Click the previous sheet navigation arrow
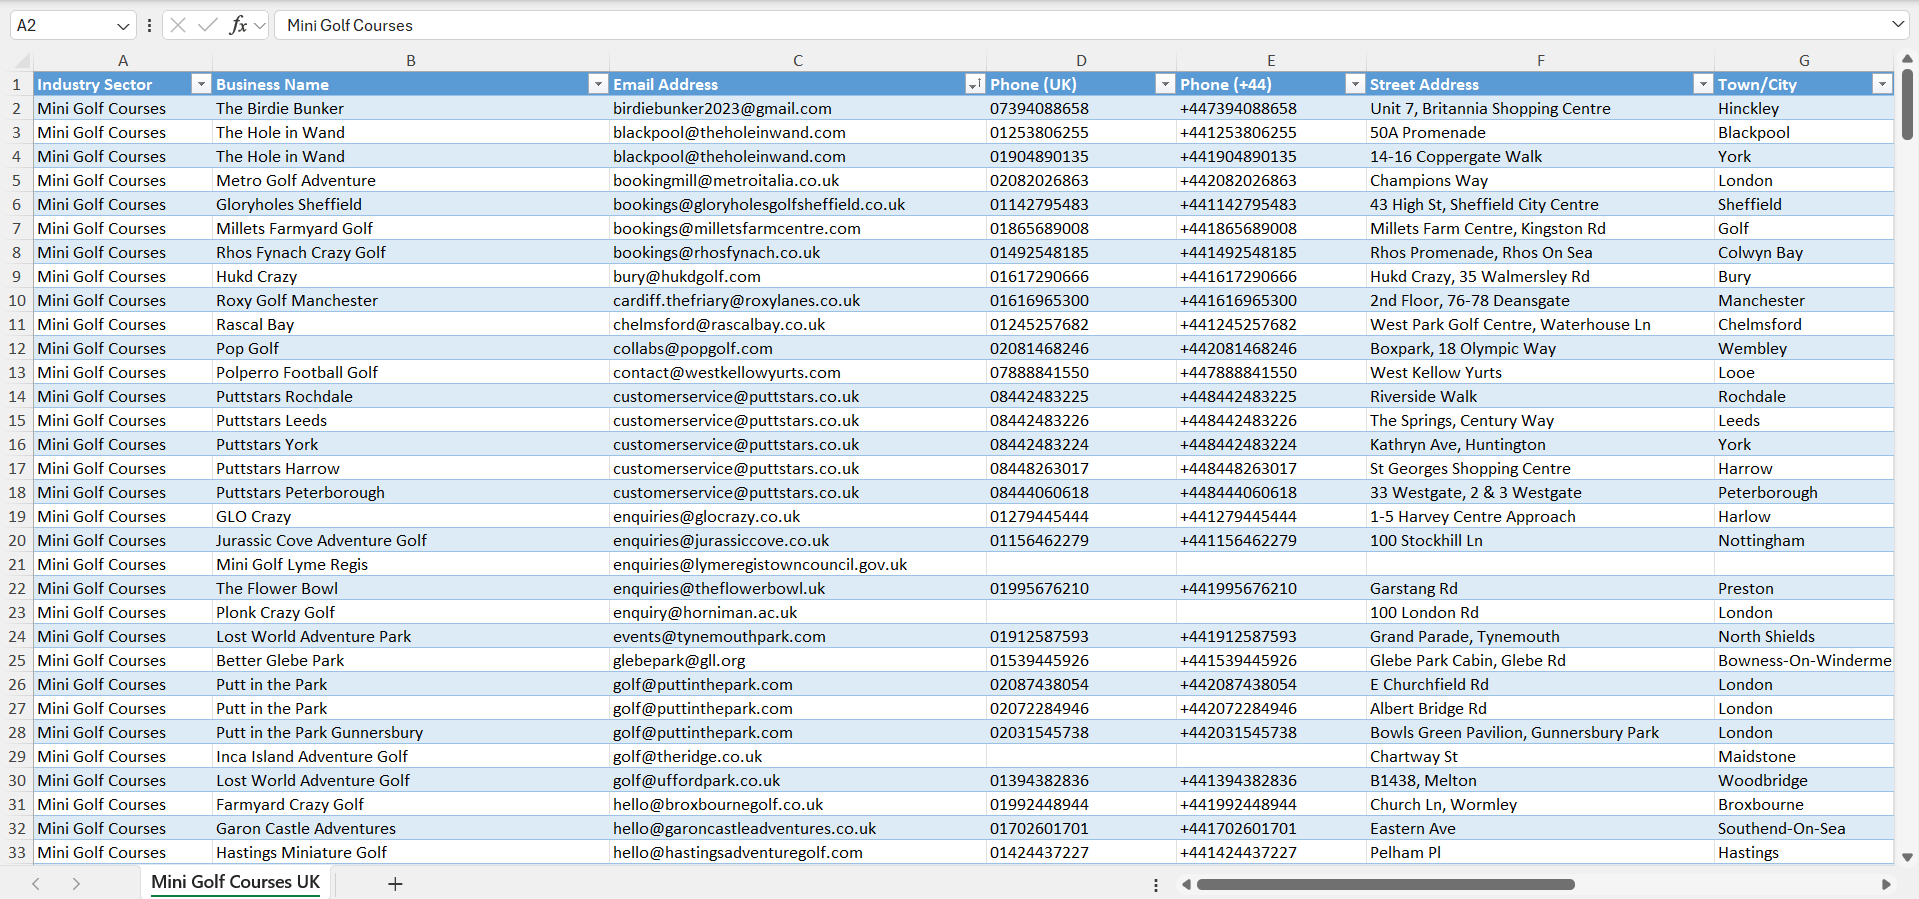The width and height of the screenshot is (1919, 899). (x=36, y=884)
